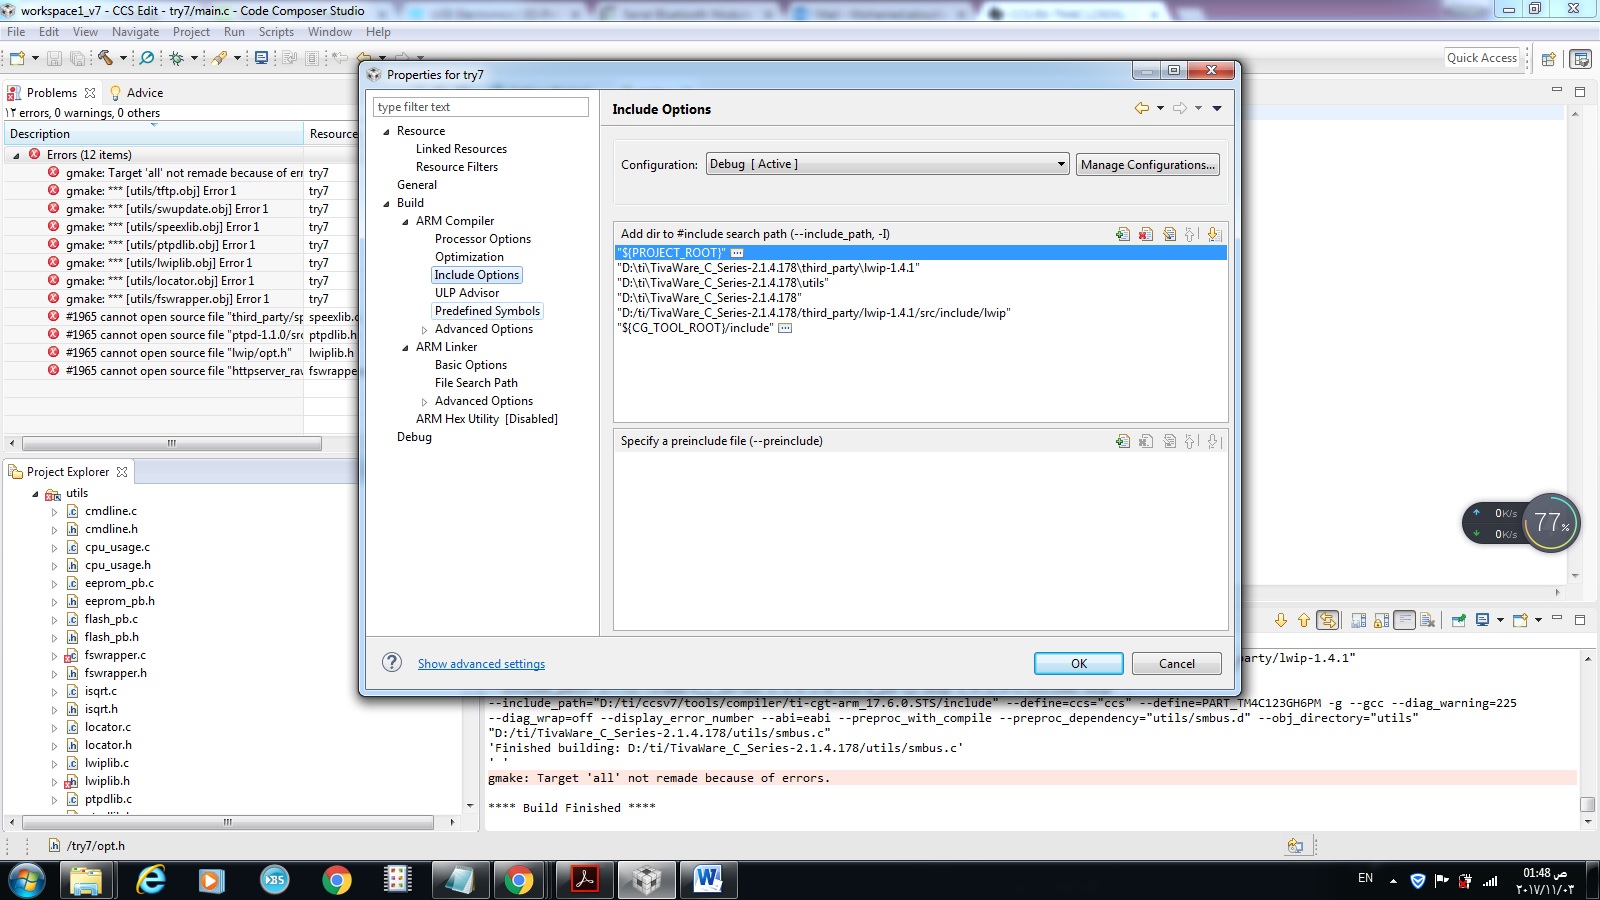This screenshot has height=900, width=1600.
Task: Click the Quick Access field
Action: 1482,58
